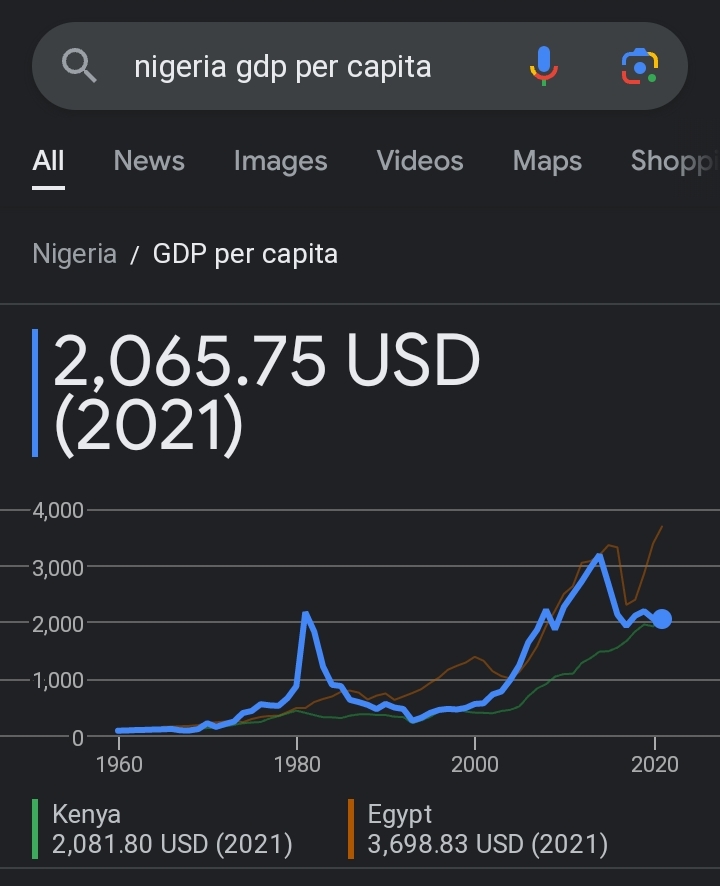The width and height of the screenshot is (720, 886).
Task: Tap the 2,065.75 USD headline value
Action: coord(266,361)
